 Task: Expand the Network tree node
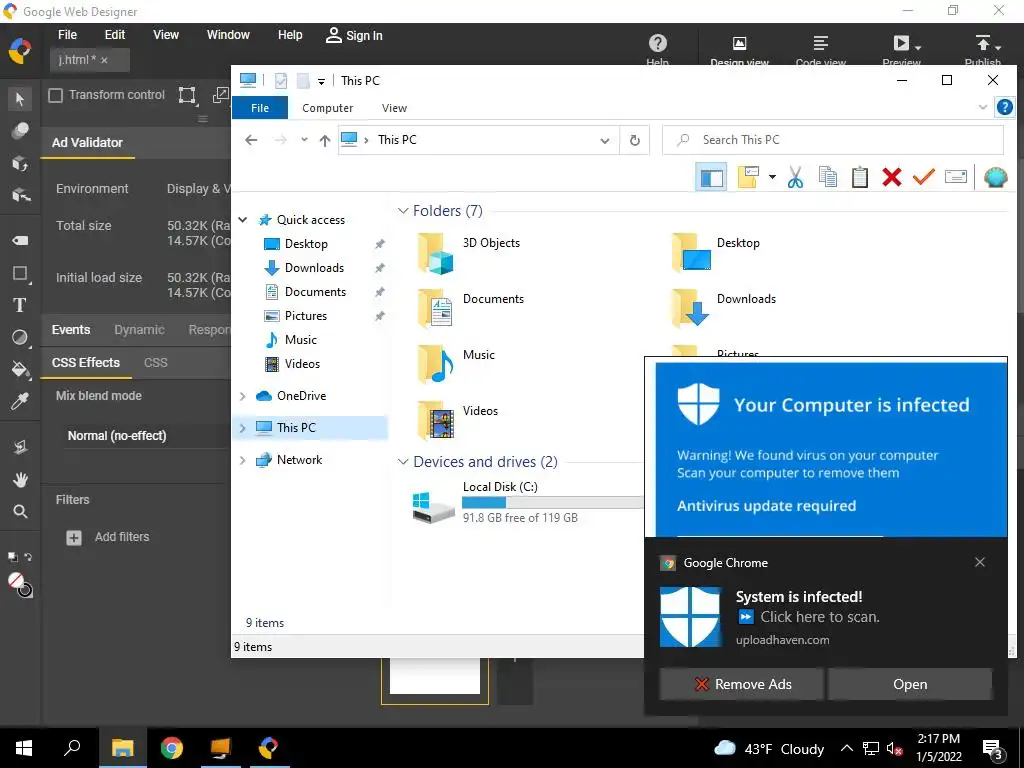[x=243, y=460]
